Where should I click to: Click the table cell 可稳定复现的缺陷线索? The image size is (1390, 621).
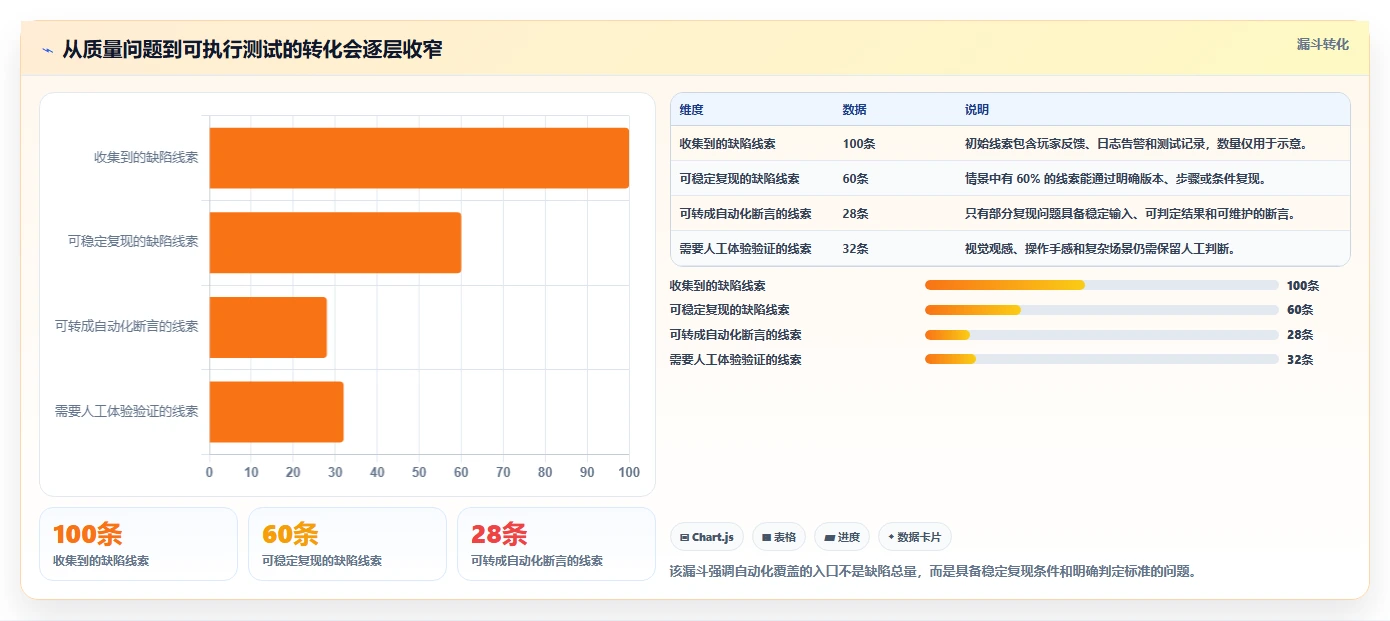pos(739,179)
